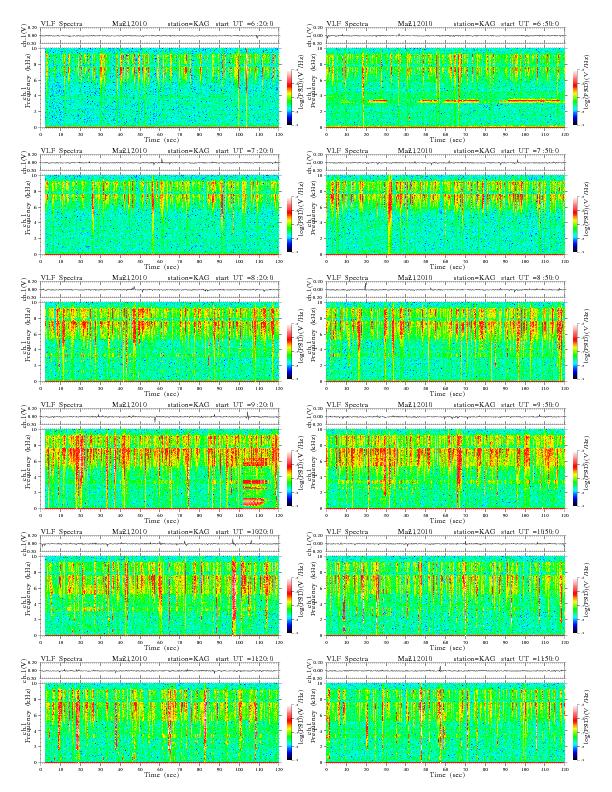Click the title text 'start UT =6:50:0'

coord(530,23)
